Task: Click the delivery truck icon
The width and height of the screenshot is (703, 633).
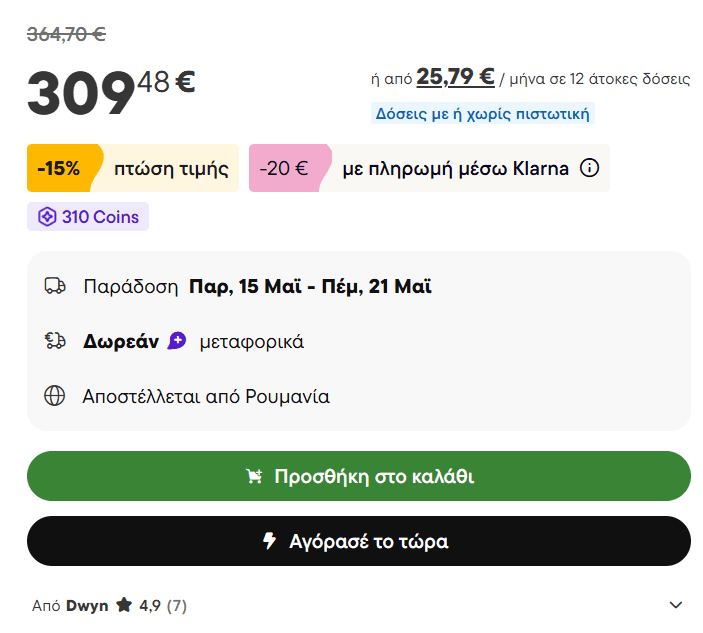Action: (x=55, y=286)
